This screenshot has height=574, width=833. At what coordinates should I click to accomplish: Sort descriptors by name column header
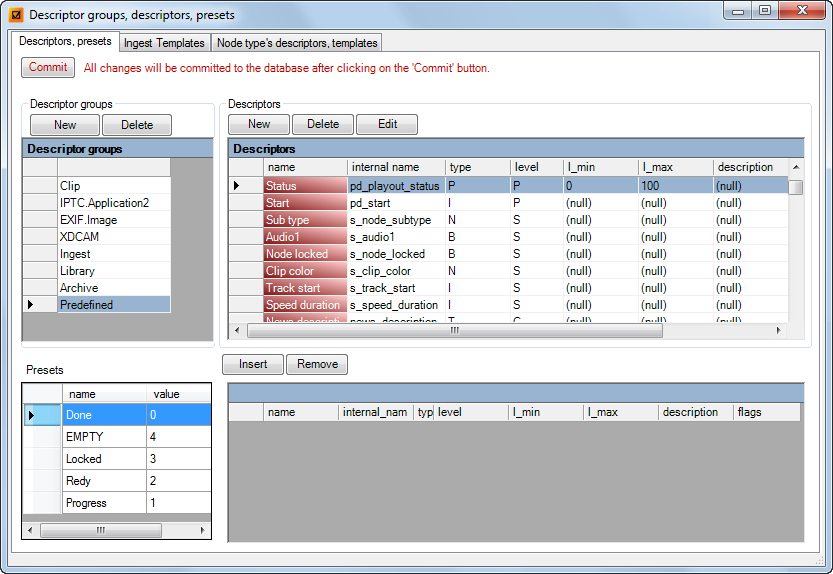[x=305, y=167]
